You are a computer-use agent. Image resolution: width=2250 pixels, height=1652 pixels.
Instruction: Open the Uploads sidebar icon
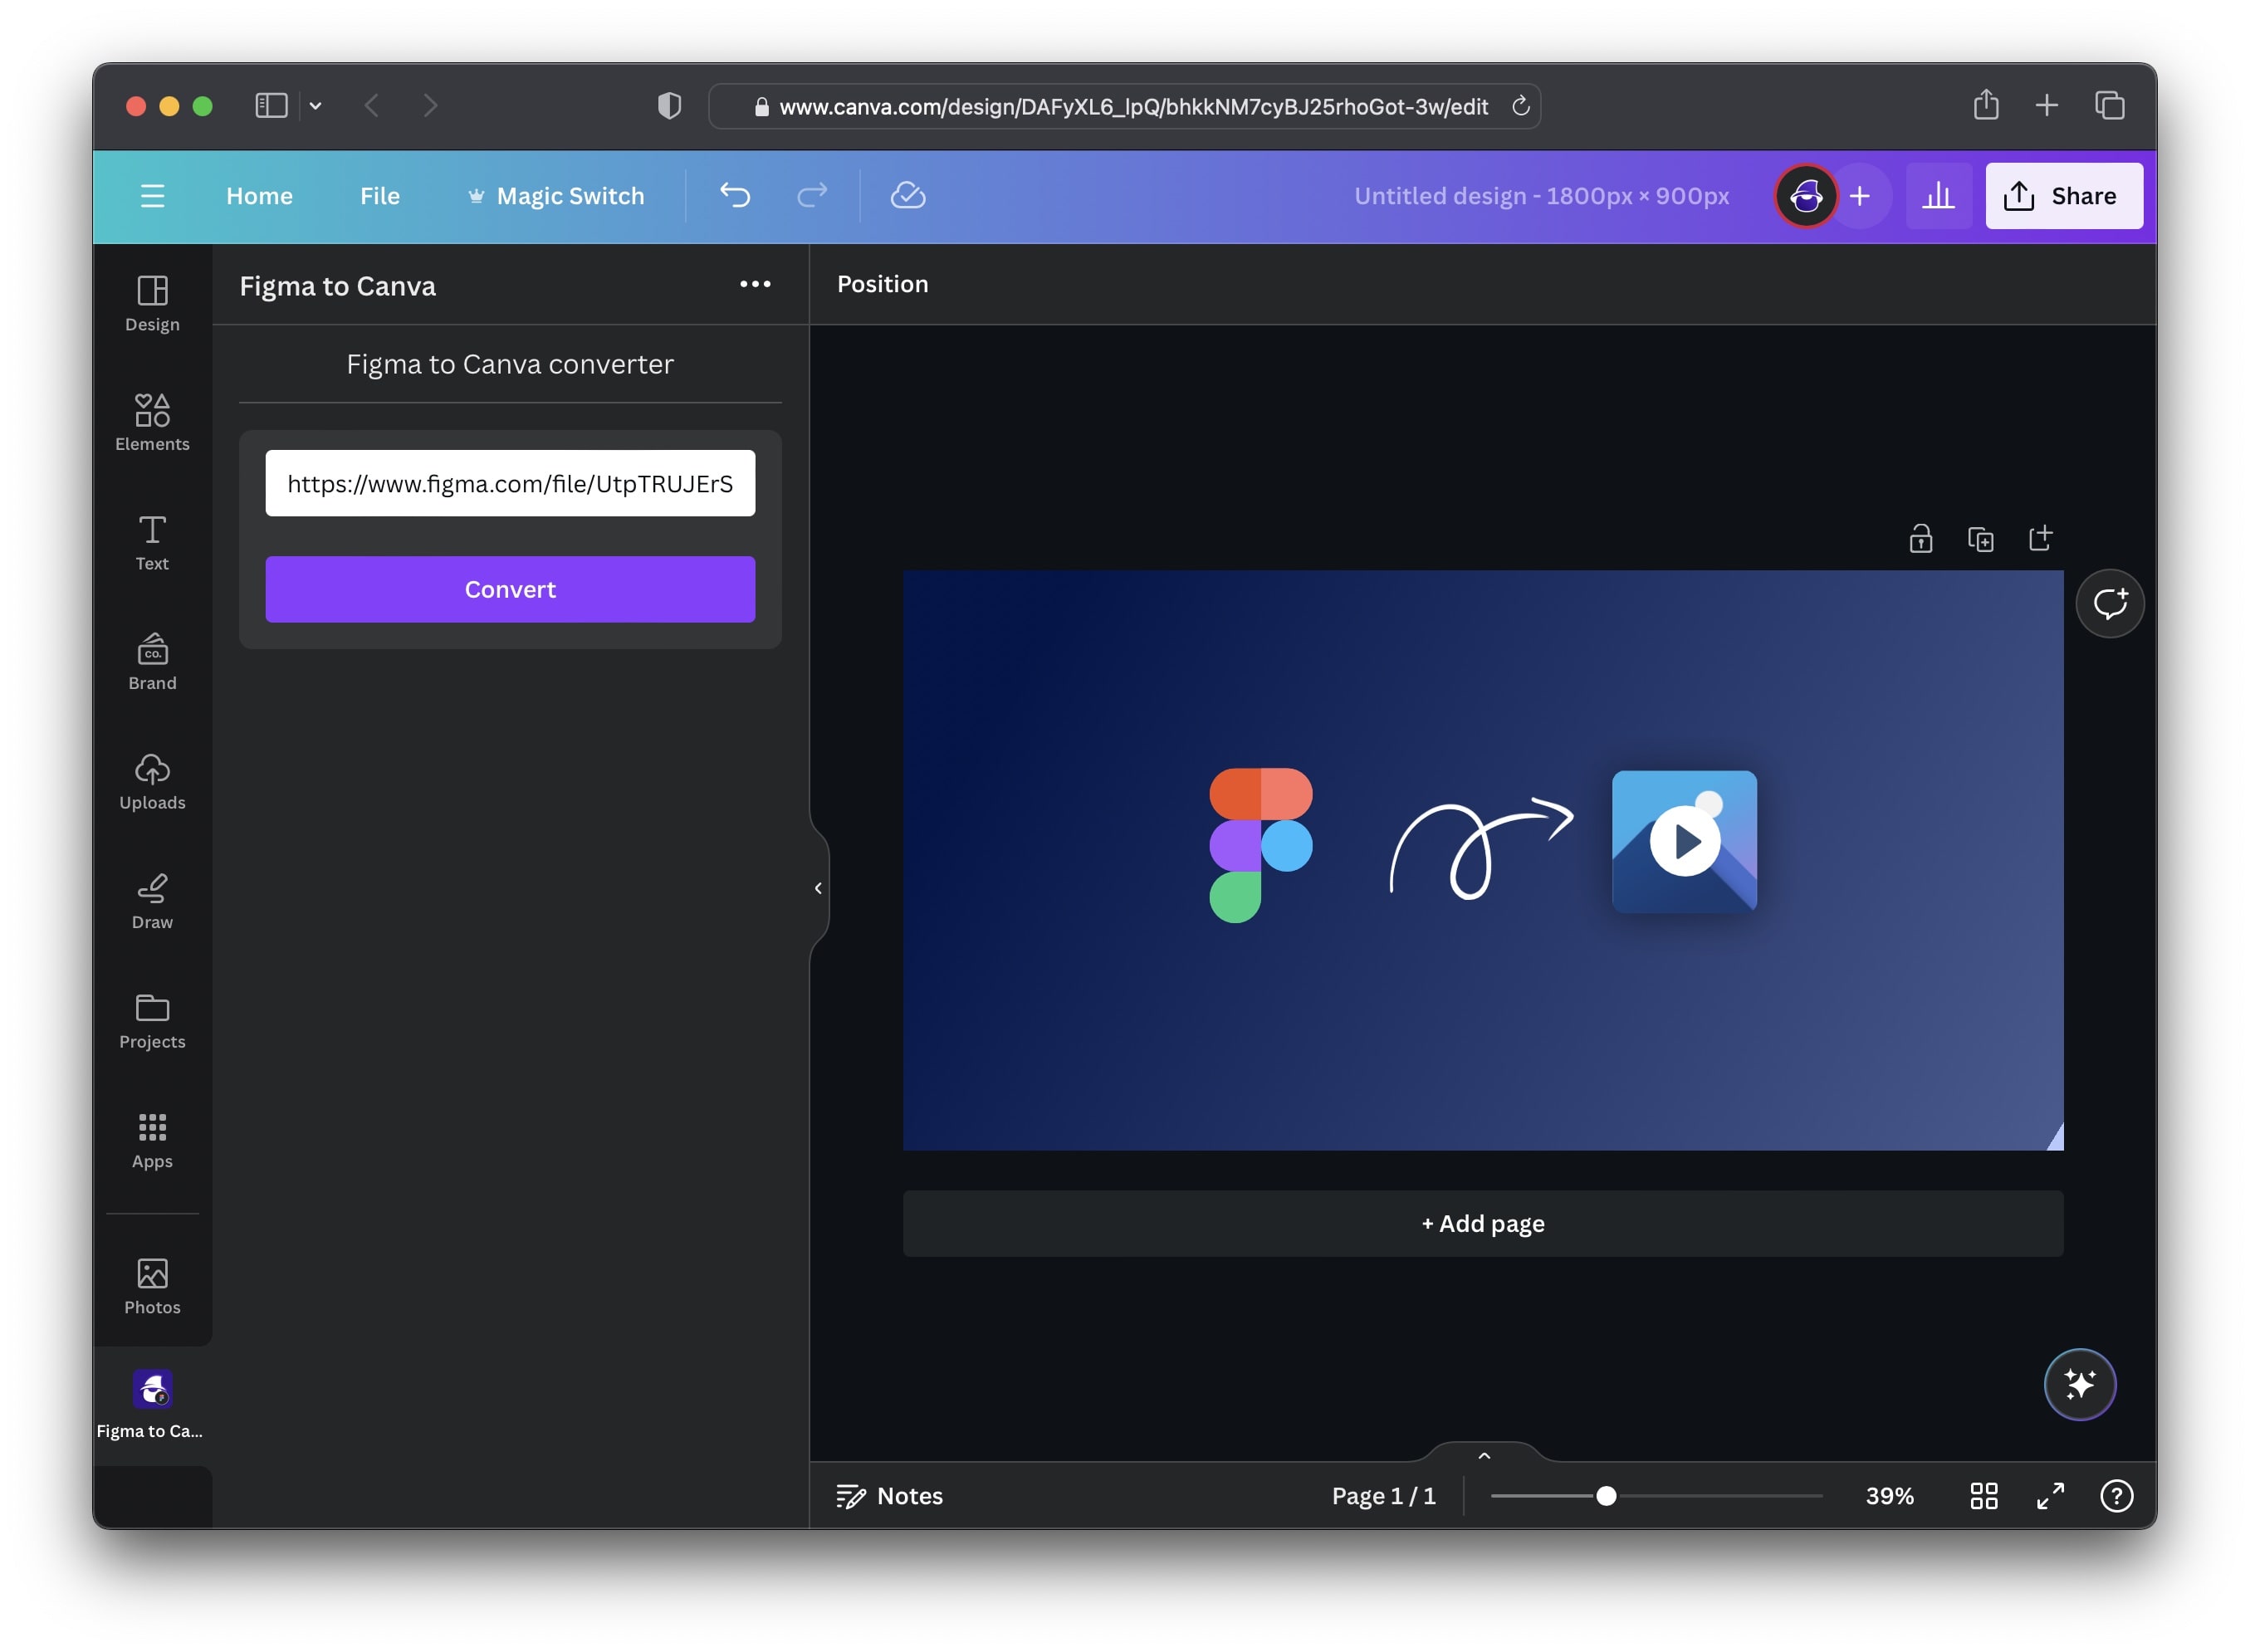[x=152, y=780]
